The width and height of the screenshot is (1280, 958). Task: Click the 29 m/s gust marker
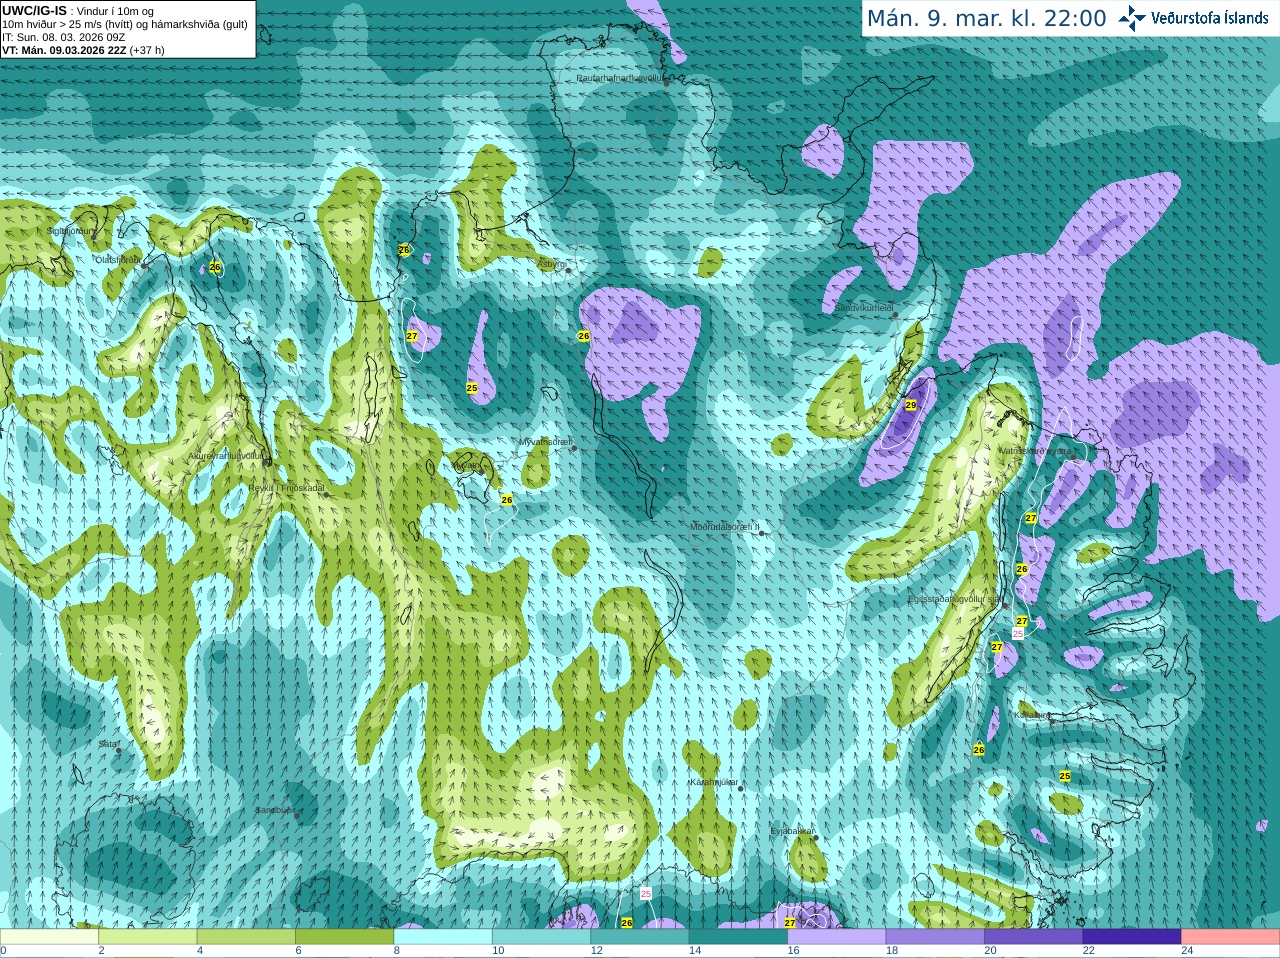911,405
